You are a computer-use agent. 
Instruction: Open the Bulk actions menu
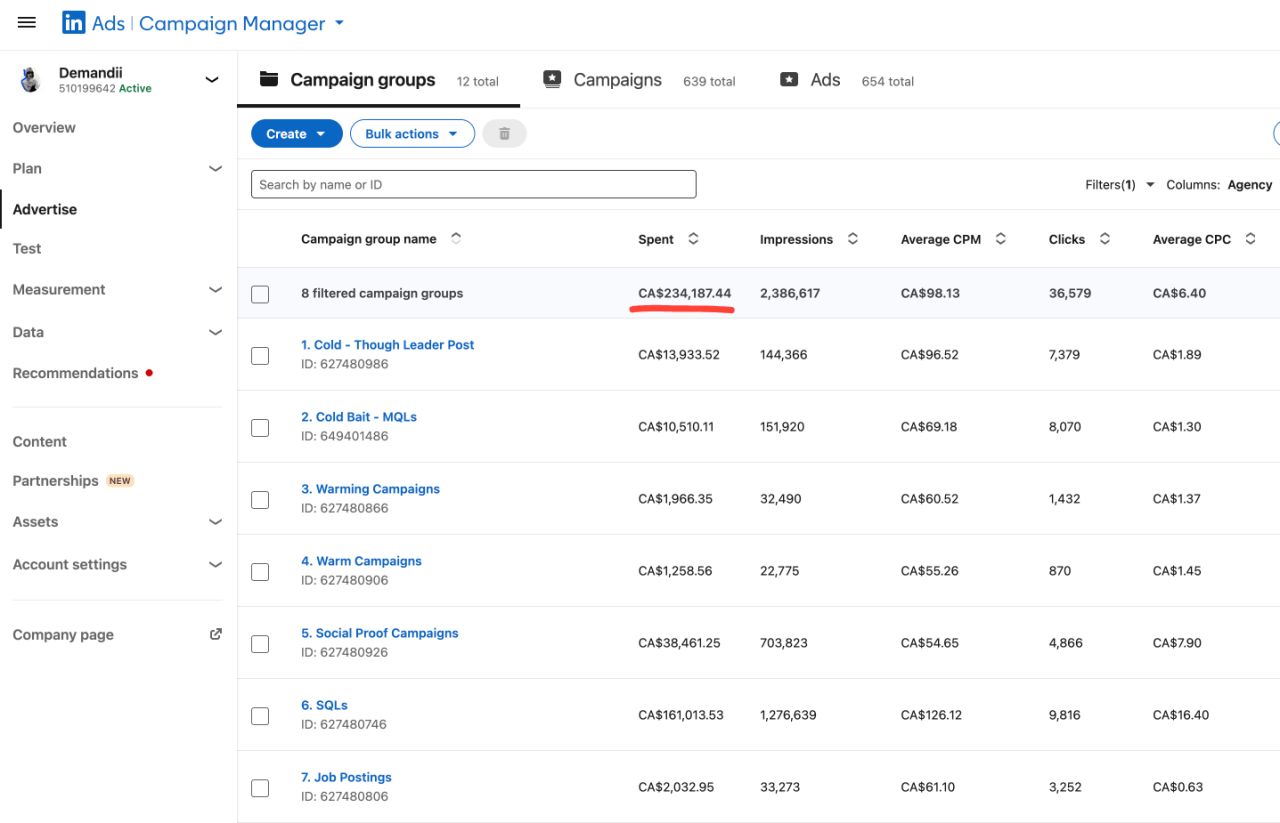[x=412, y=134]
